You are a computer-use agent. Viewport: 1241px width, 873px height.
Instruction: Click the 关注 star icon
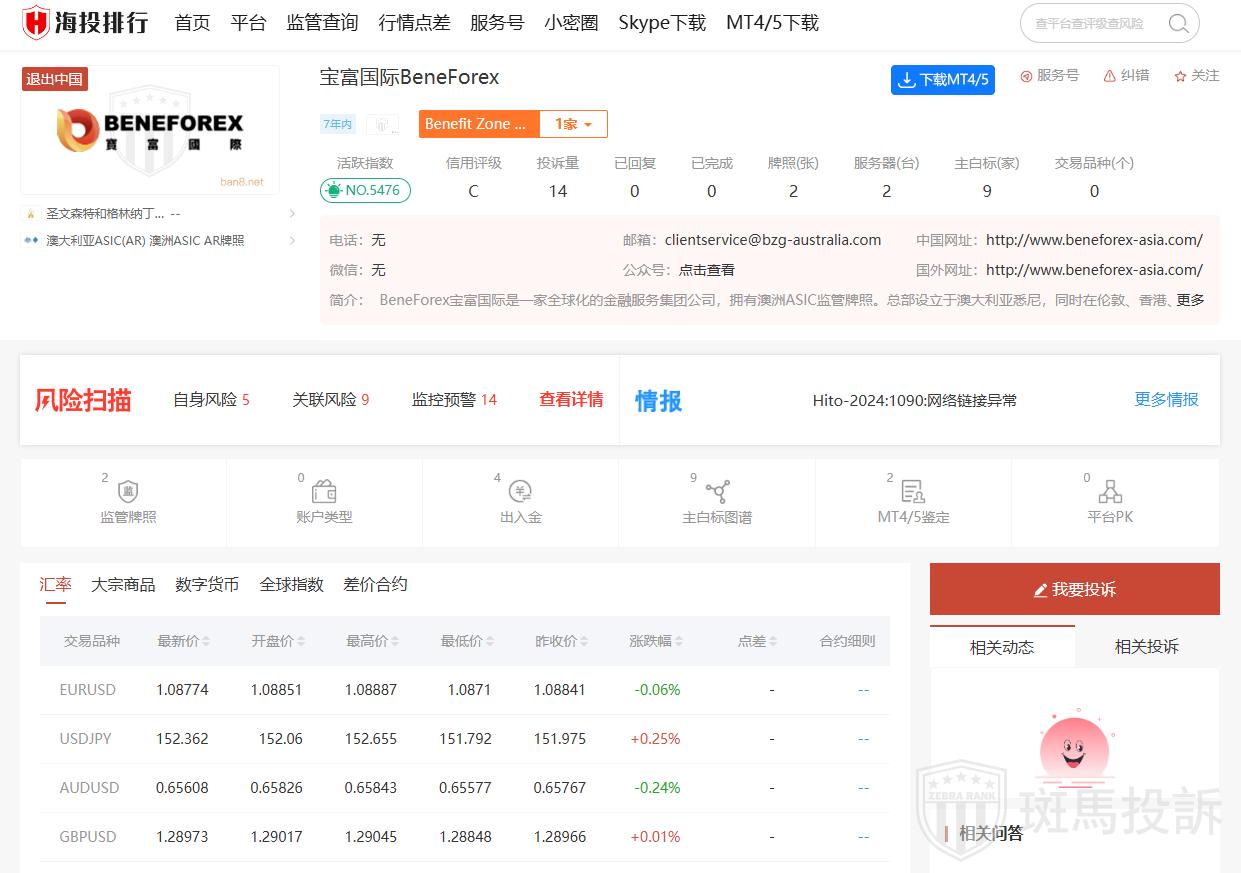click(1180, 76)
